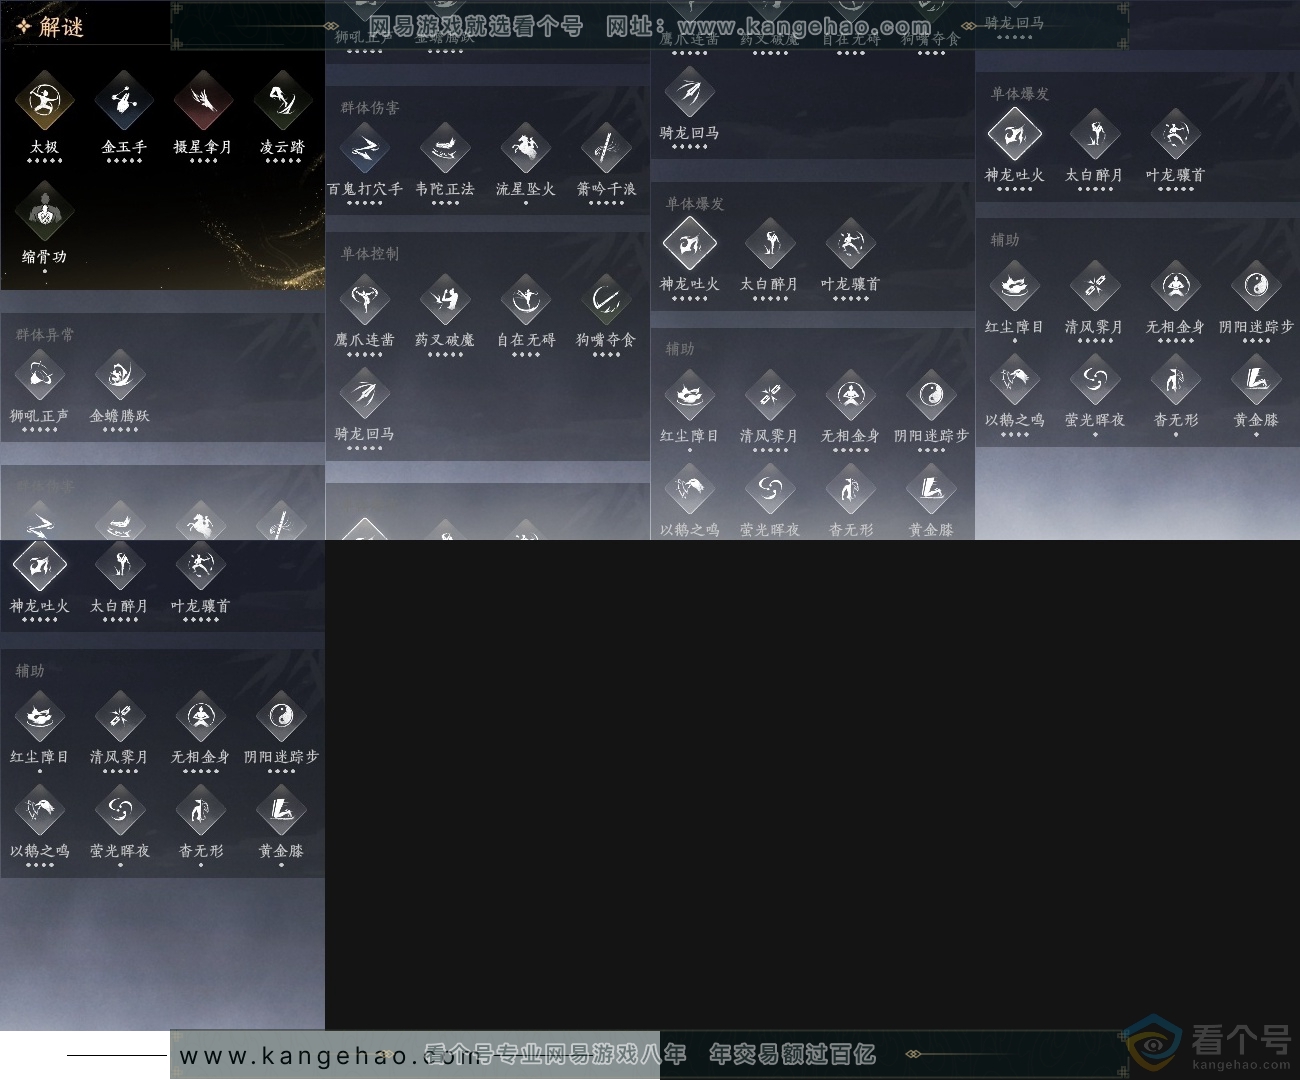
Task: Click the 药叉破魔 skill icon
Action: tap(445, 300)
